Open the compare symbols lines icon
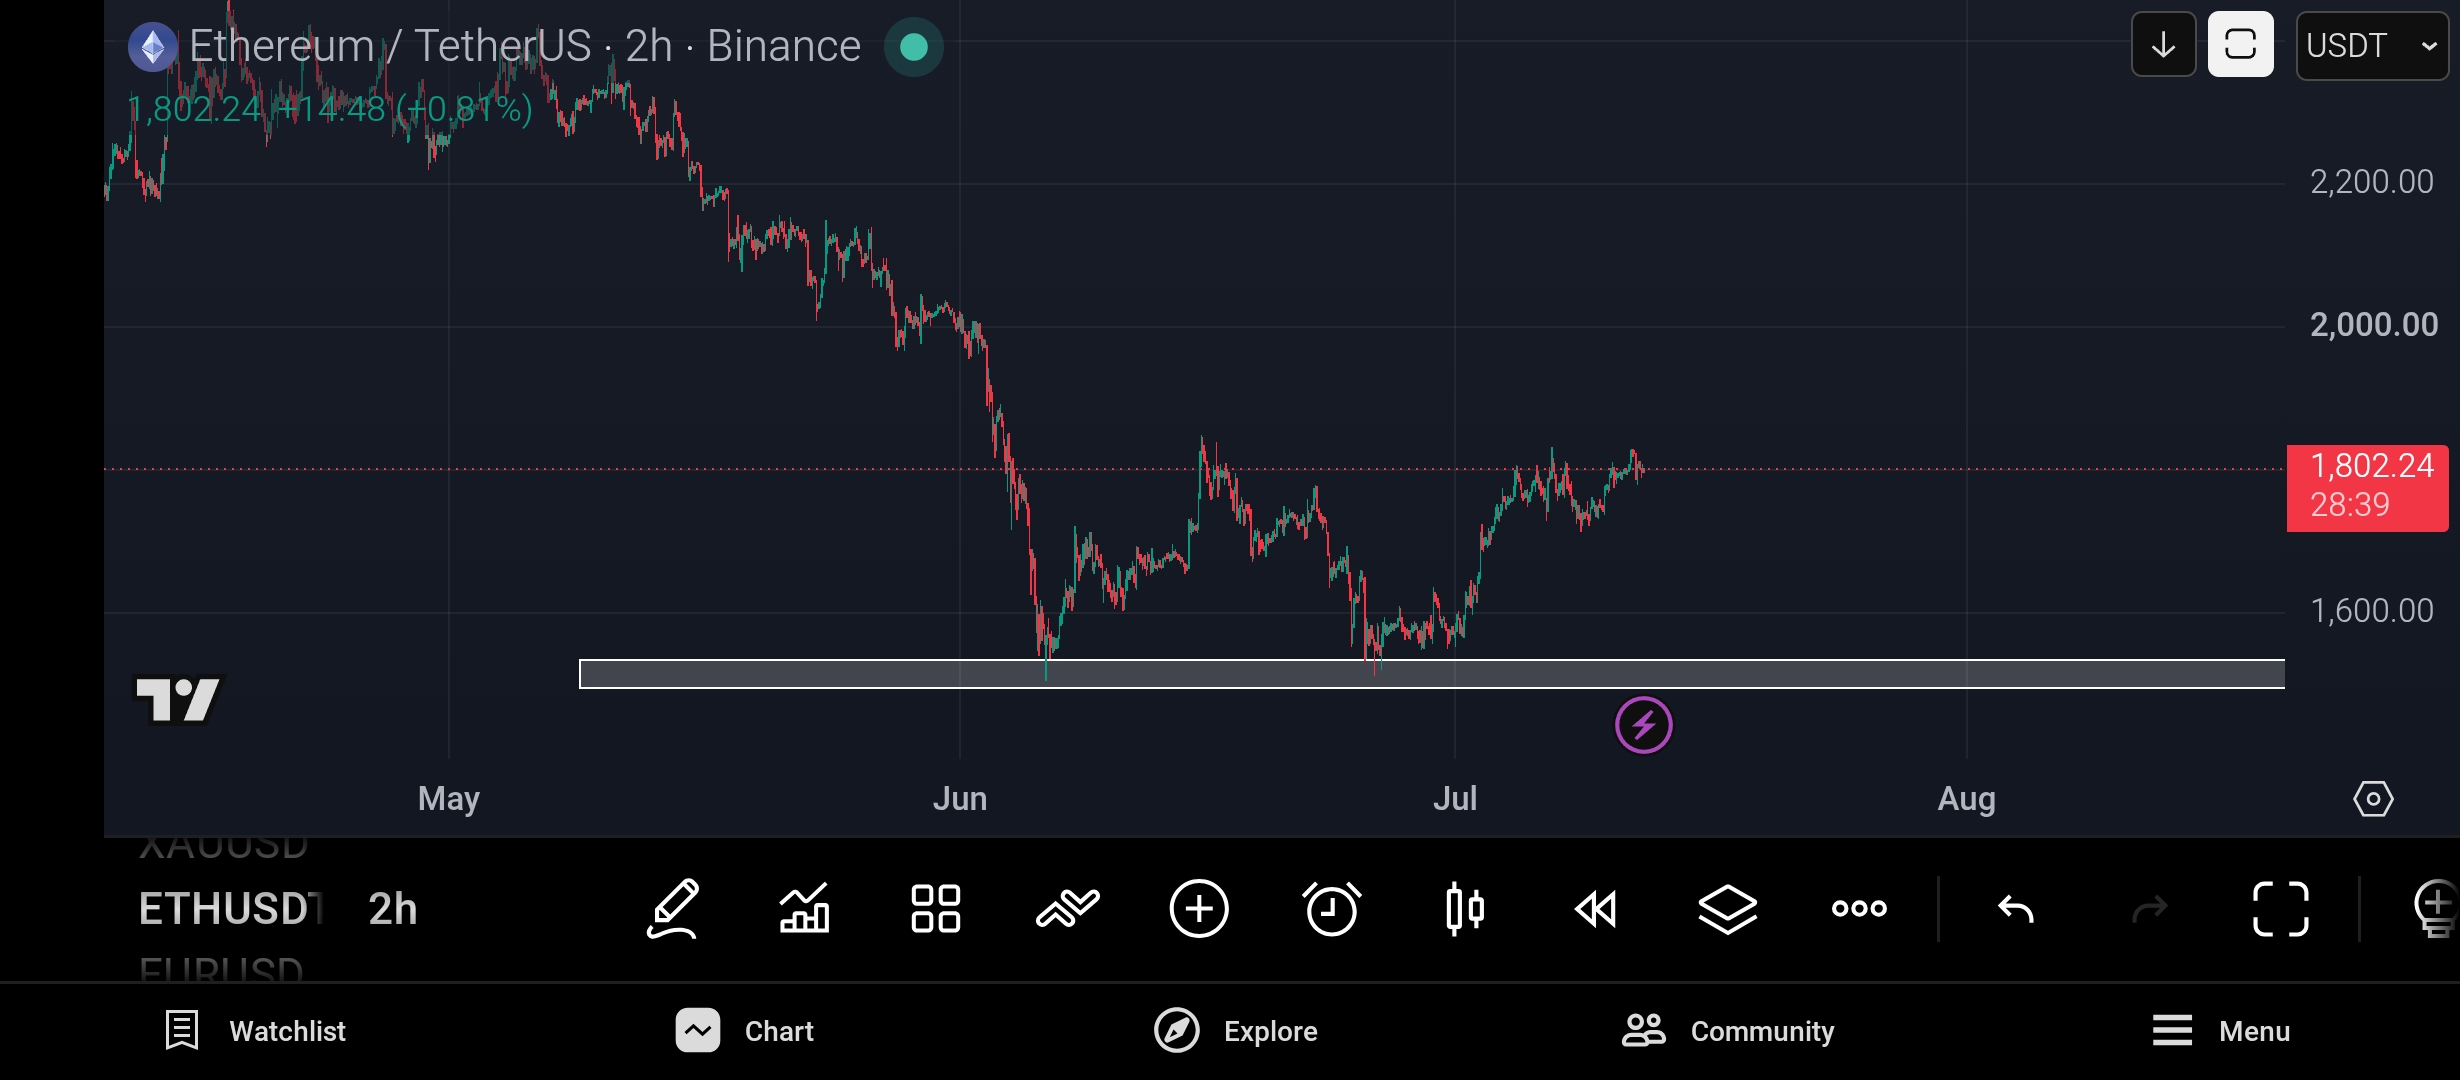The height and width of the screenshot is (1080, 2460). tap(1068, 909)
